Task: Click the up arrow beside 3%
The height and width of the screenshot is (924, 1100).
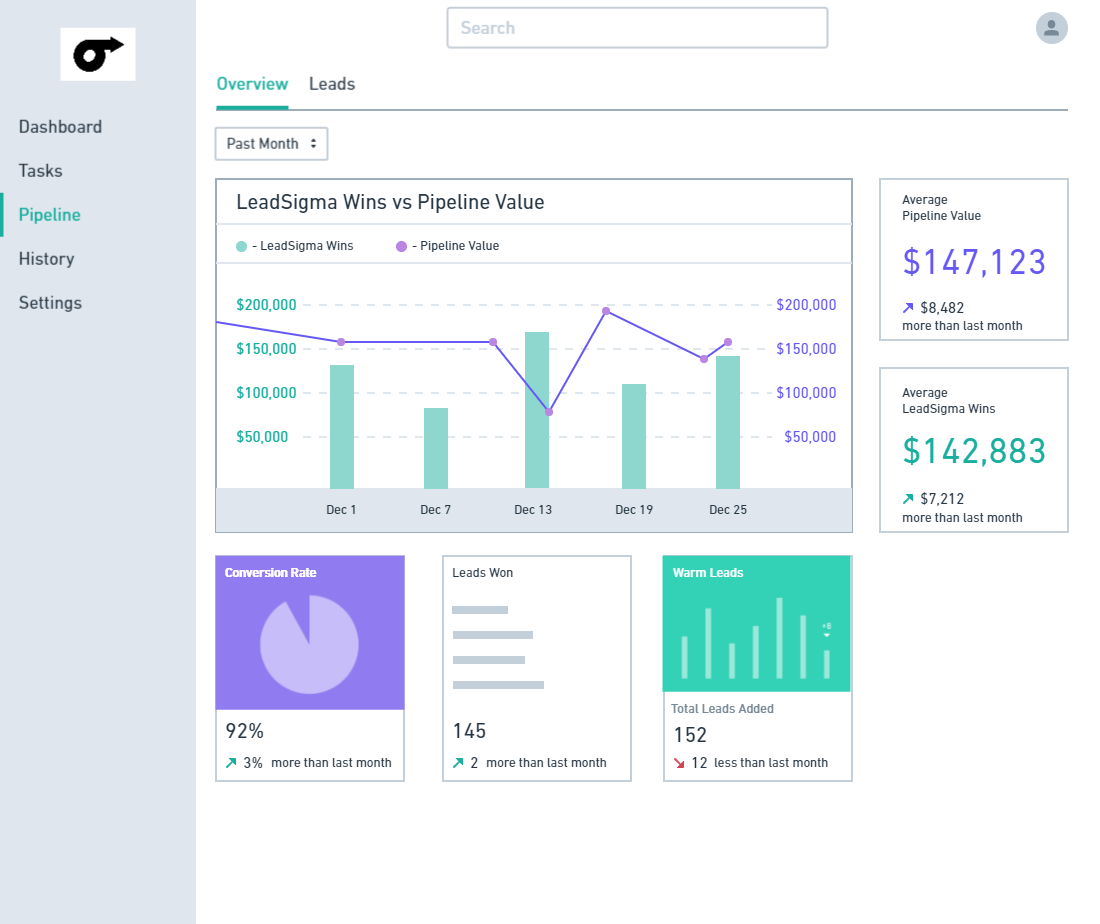Action: pos(231,763)
